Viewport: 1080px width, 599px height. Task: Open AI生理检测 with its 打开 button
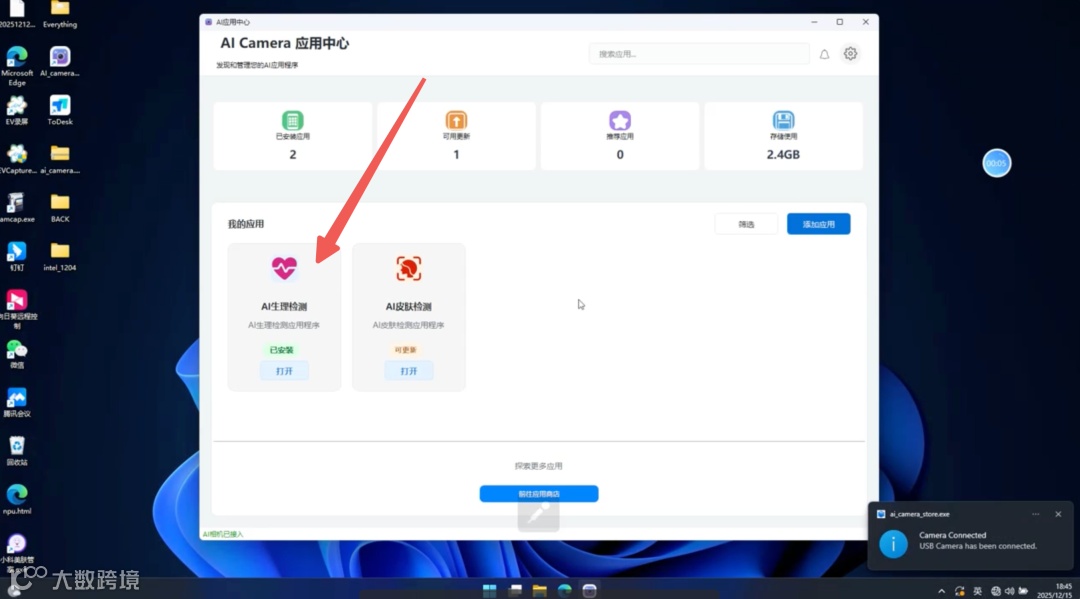pyautogui.click(x=284, y=371)
